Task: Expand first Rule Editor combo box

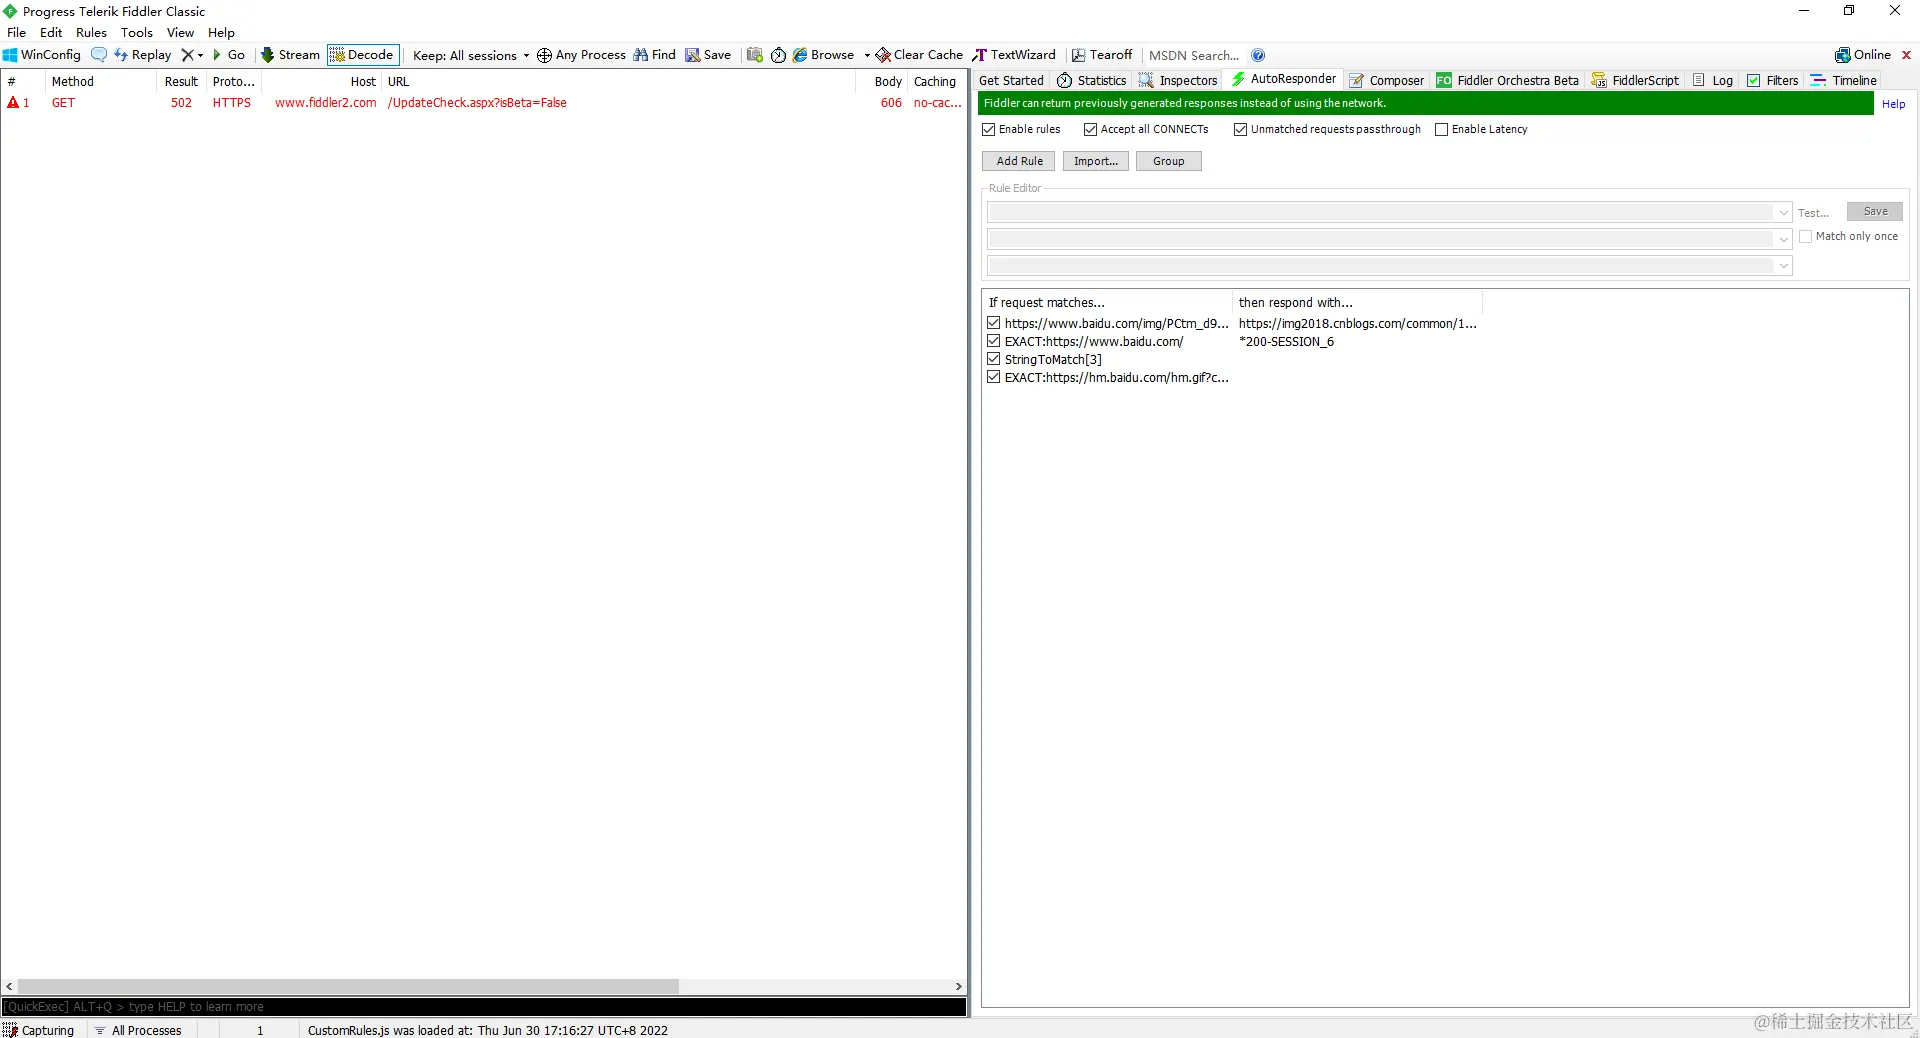Action: pos(1783,212)
